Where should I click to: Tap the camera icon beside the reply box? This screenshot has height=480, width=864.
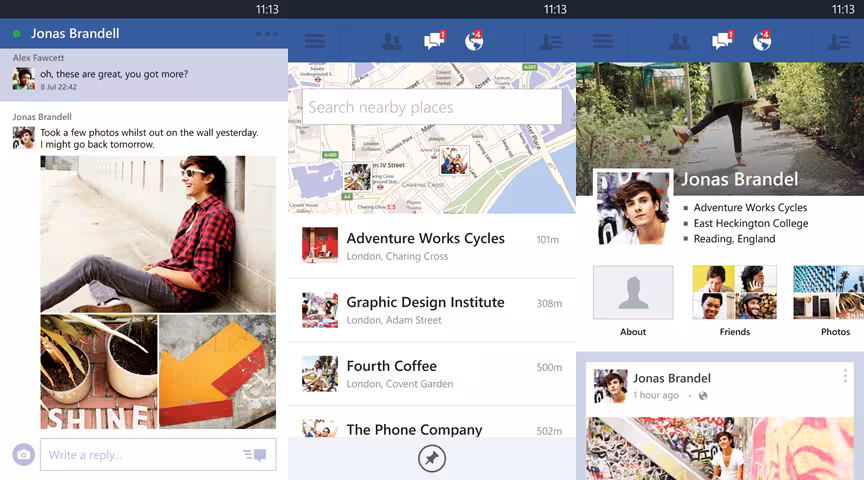tap(24, 455)
